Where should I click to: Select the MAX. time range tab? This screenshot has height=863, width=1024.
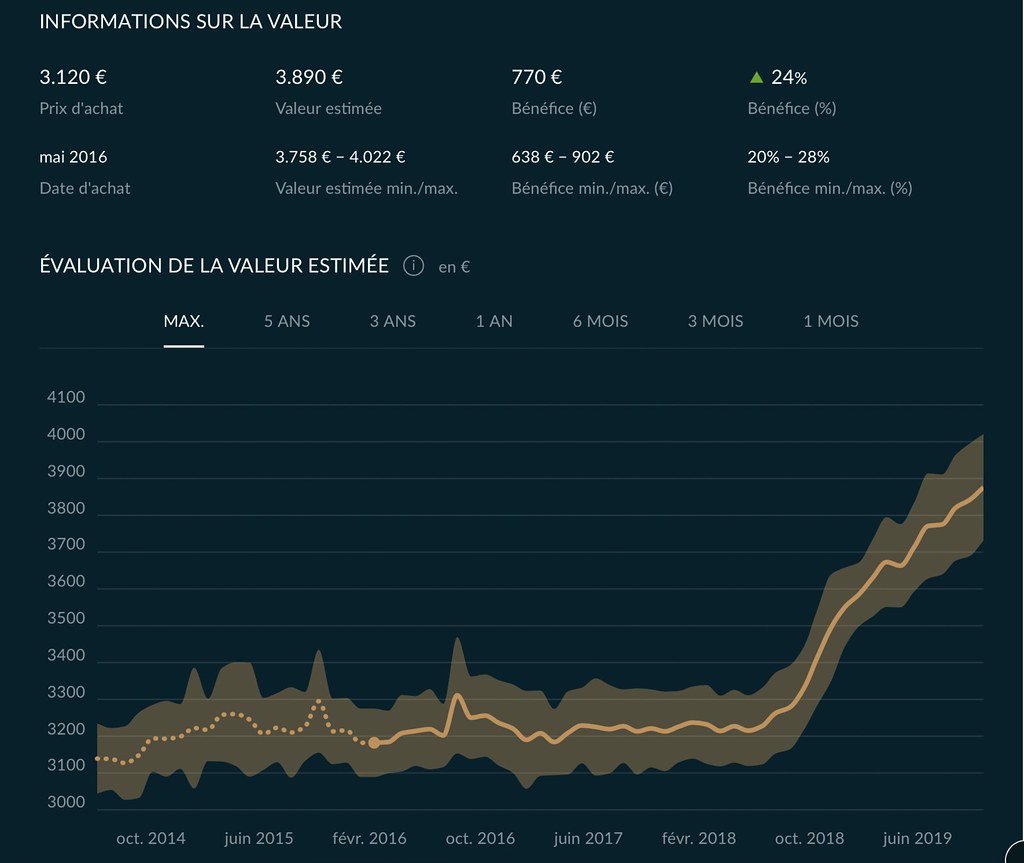184,321
